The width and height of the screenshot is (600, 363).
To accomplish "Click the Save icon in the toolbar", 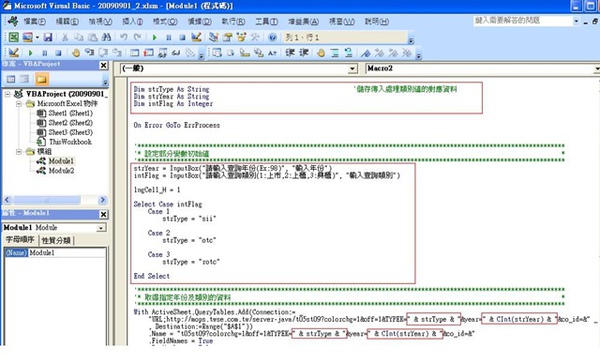I will click(48, 37).
